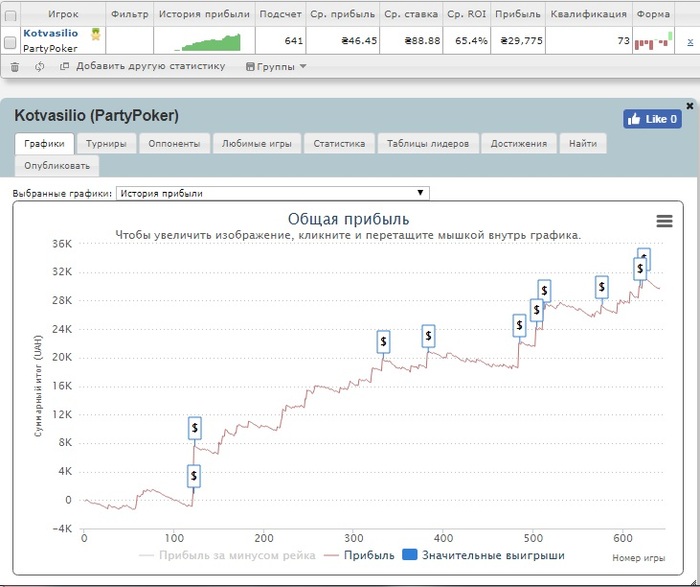Toggle Значительные выигрыши legend item
Screen dimensions: 700x587
(x=483, y=555)
